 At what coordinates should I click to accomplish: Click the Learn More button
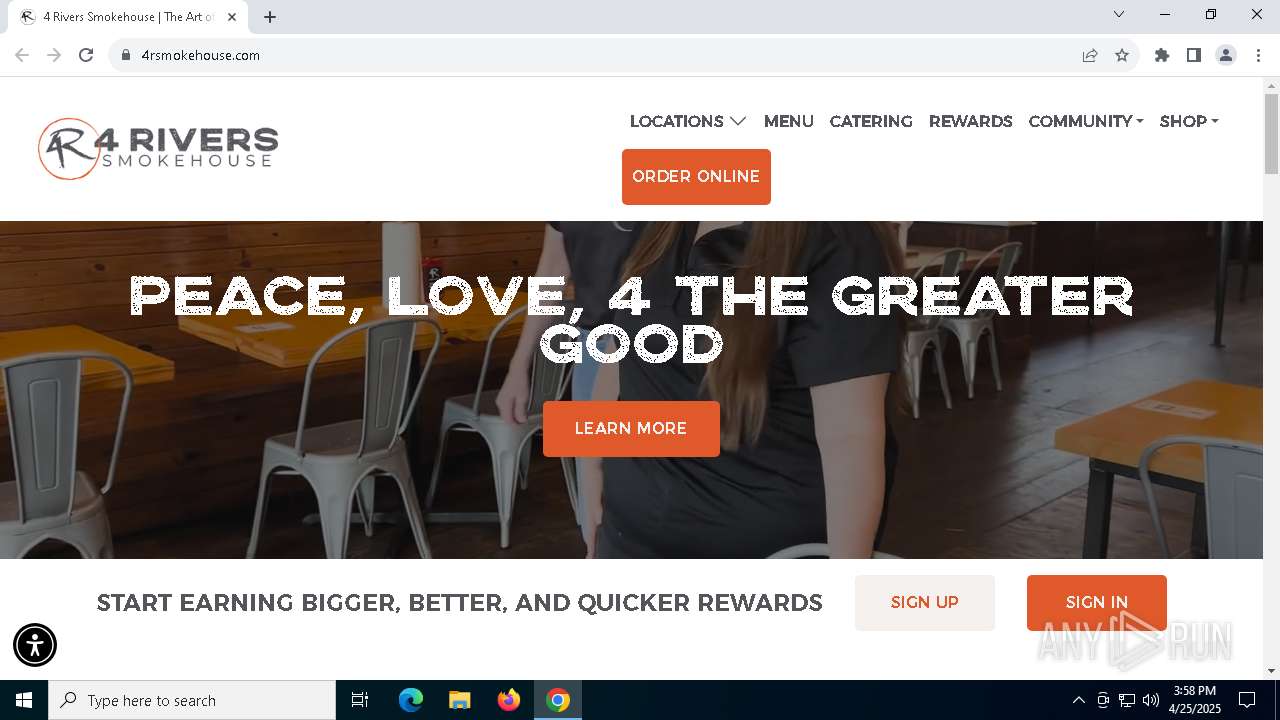click(631, 429)
